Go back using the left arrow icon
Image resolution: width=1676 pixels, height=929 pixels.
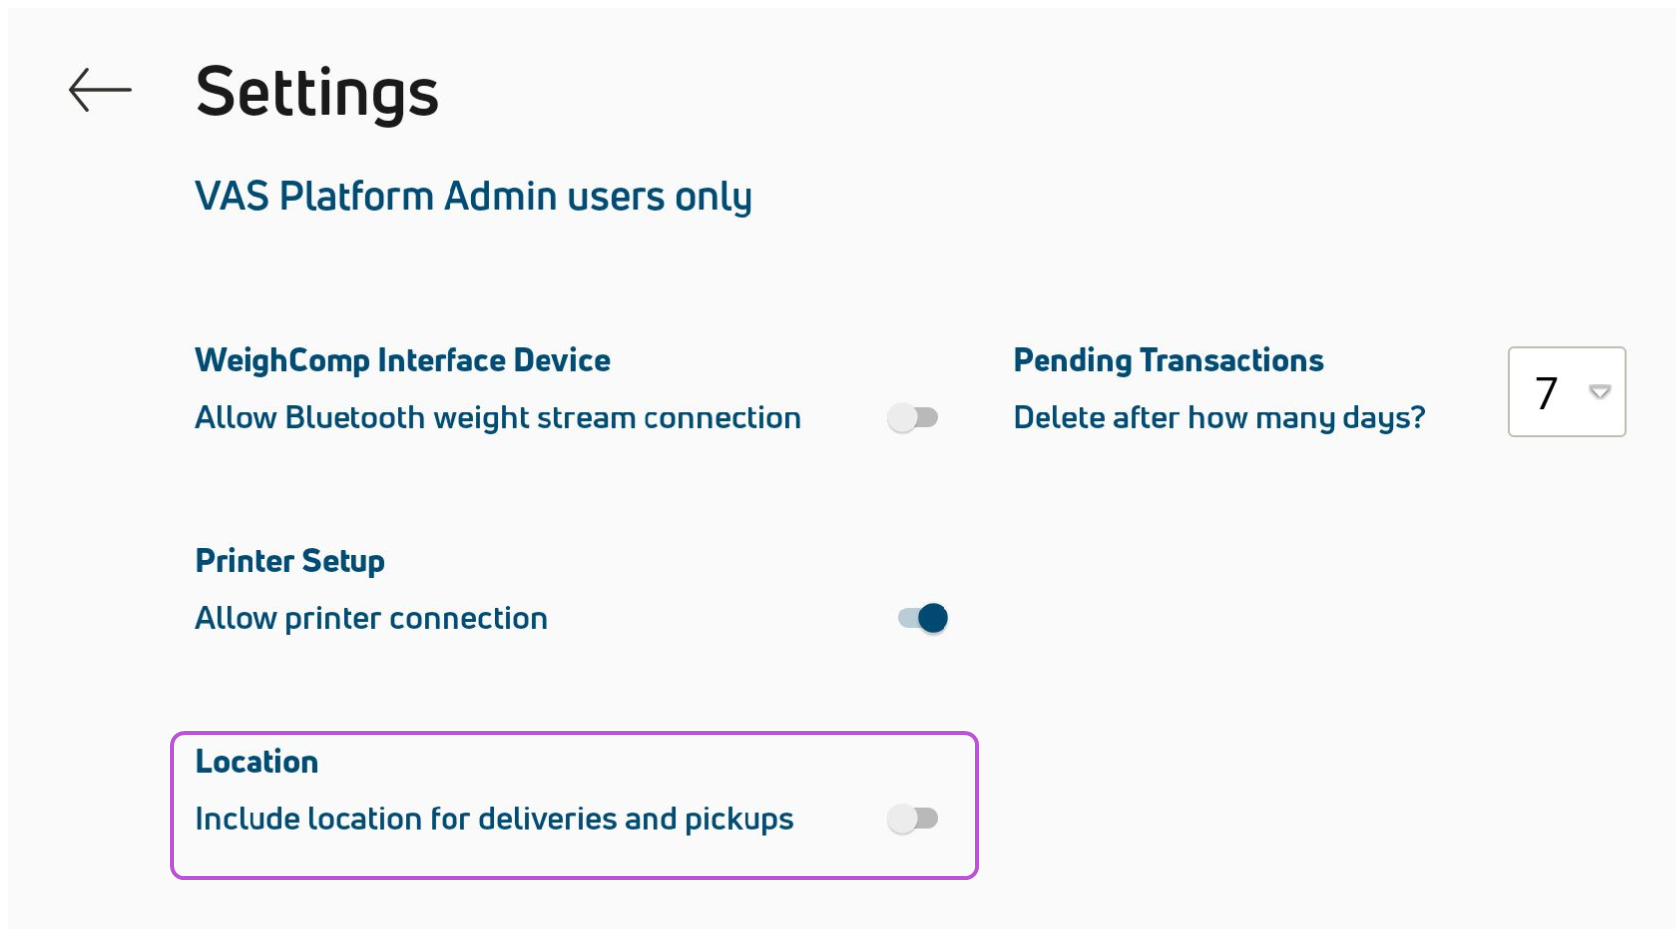click(x=100, y=90)
